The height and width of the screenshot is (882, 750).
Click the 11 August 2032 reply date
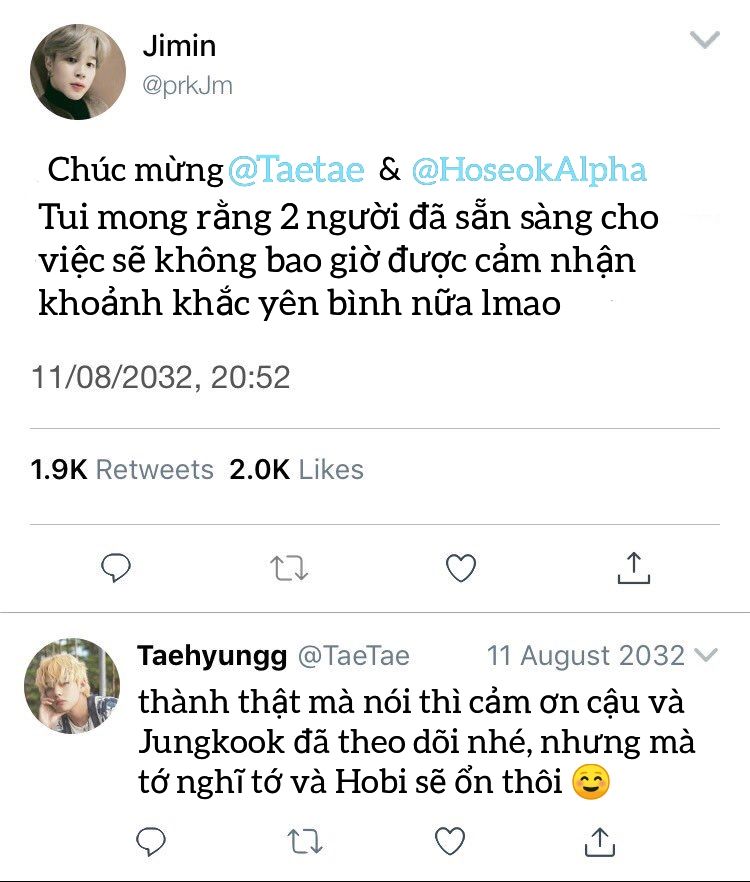click(585, 656)
